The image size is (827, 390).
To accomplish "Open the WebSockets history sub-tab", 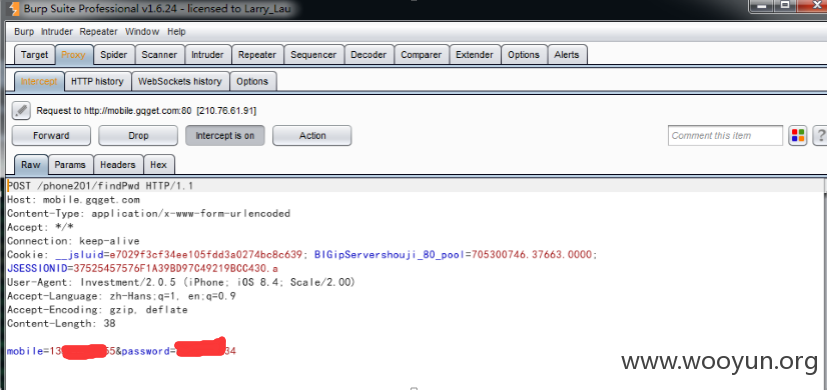I will tap(180, 81).
